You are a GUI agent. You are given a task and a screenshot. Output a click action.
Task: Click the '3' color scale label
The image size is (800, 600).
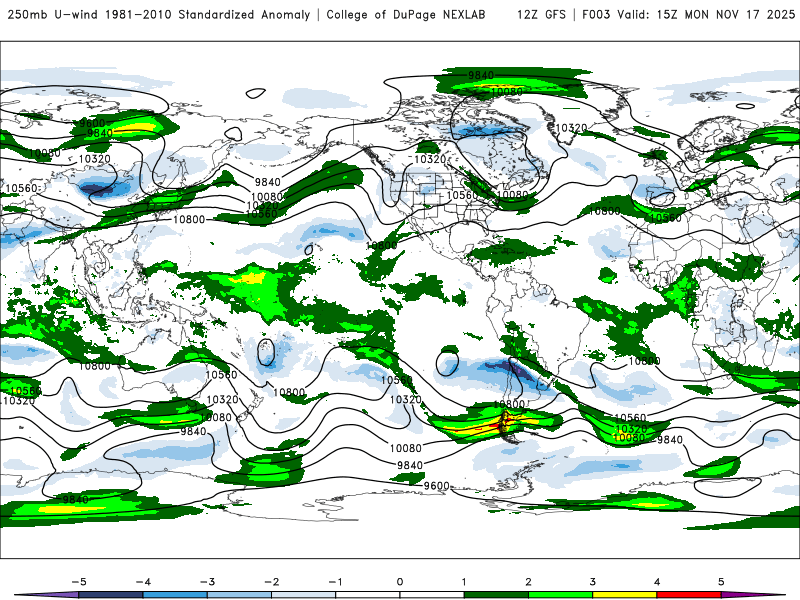[x=592, y=582]
